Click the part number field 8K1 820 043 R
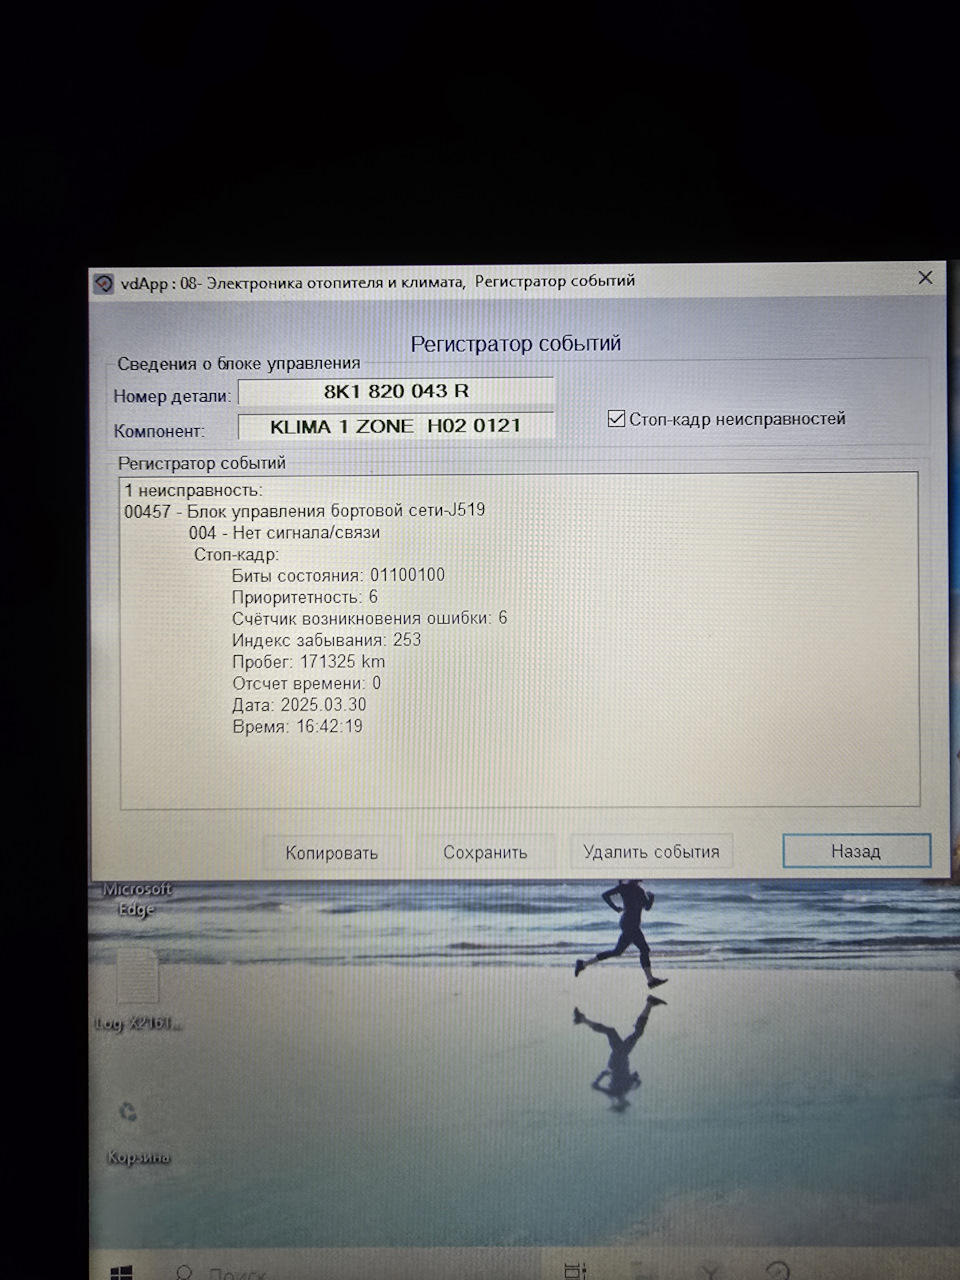 click(x=396, y=391)
